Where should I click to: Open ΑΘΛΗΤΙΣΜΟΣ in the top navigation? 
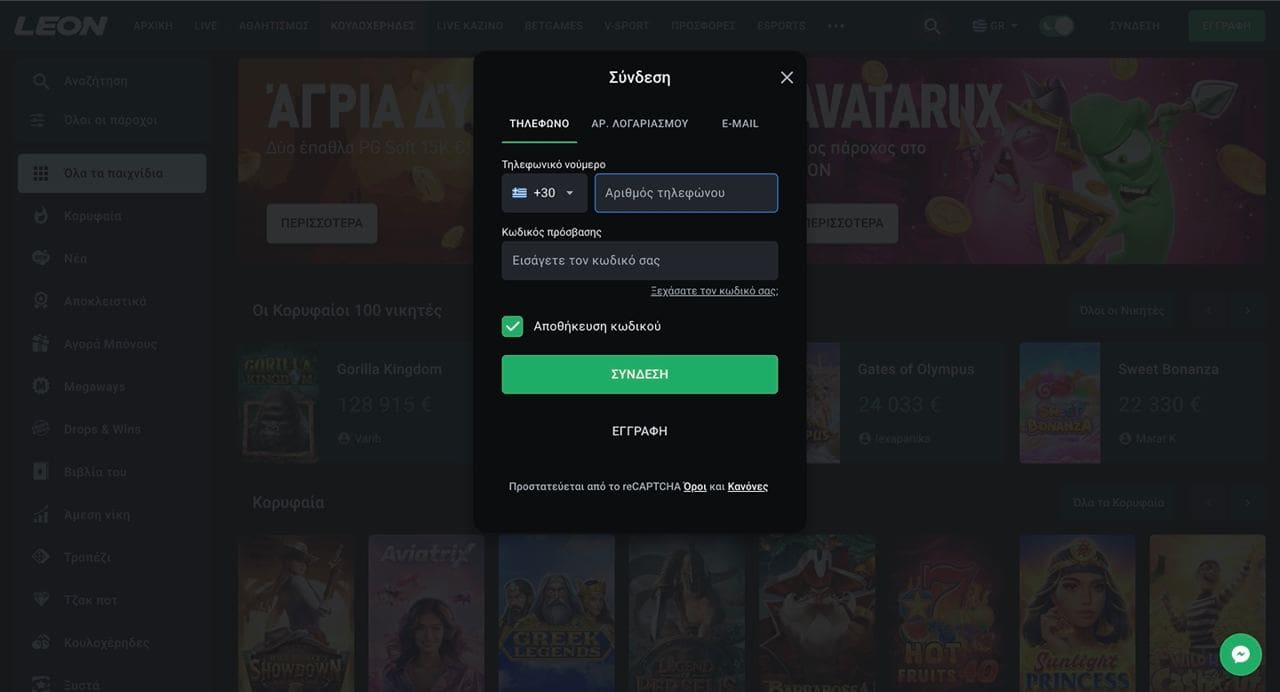tap(274, 26)
